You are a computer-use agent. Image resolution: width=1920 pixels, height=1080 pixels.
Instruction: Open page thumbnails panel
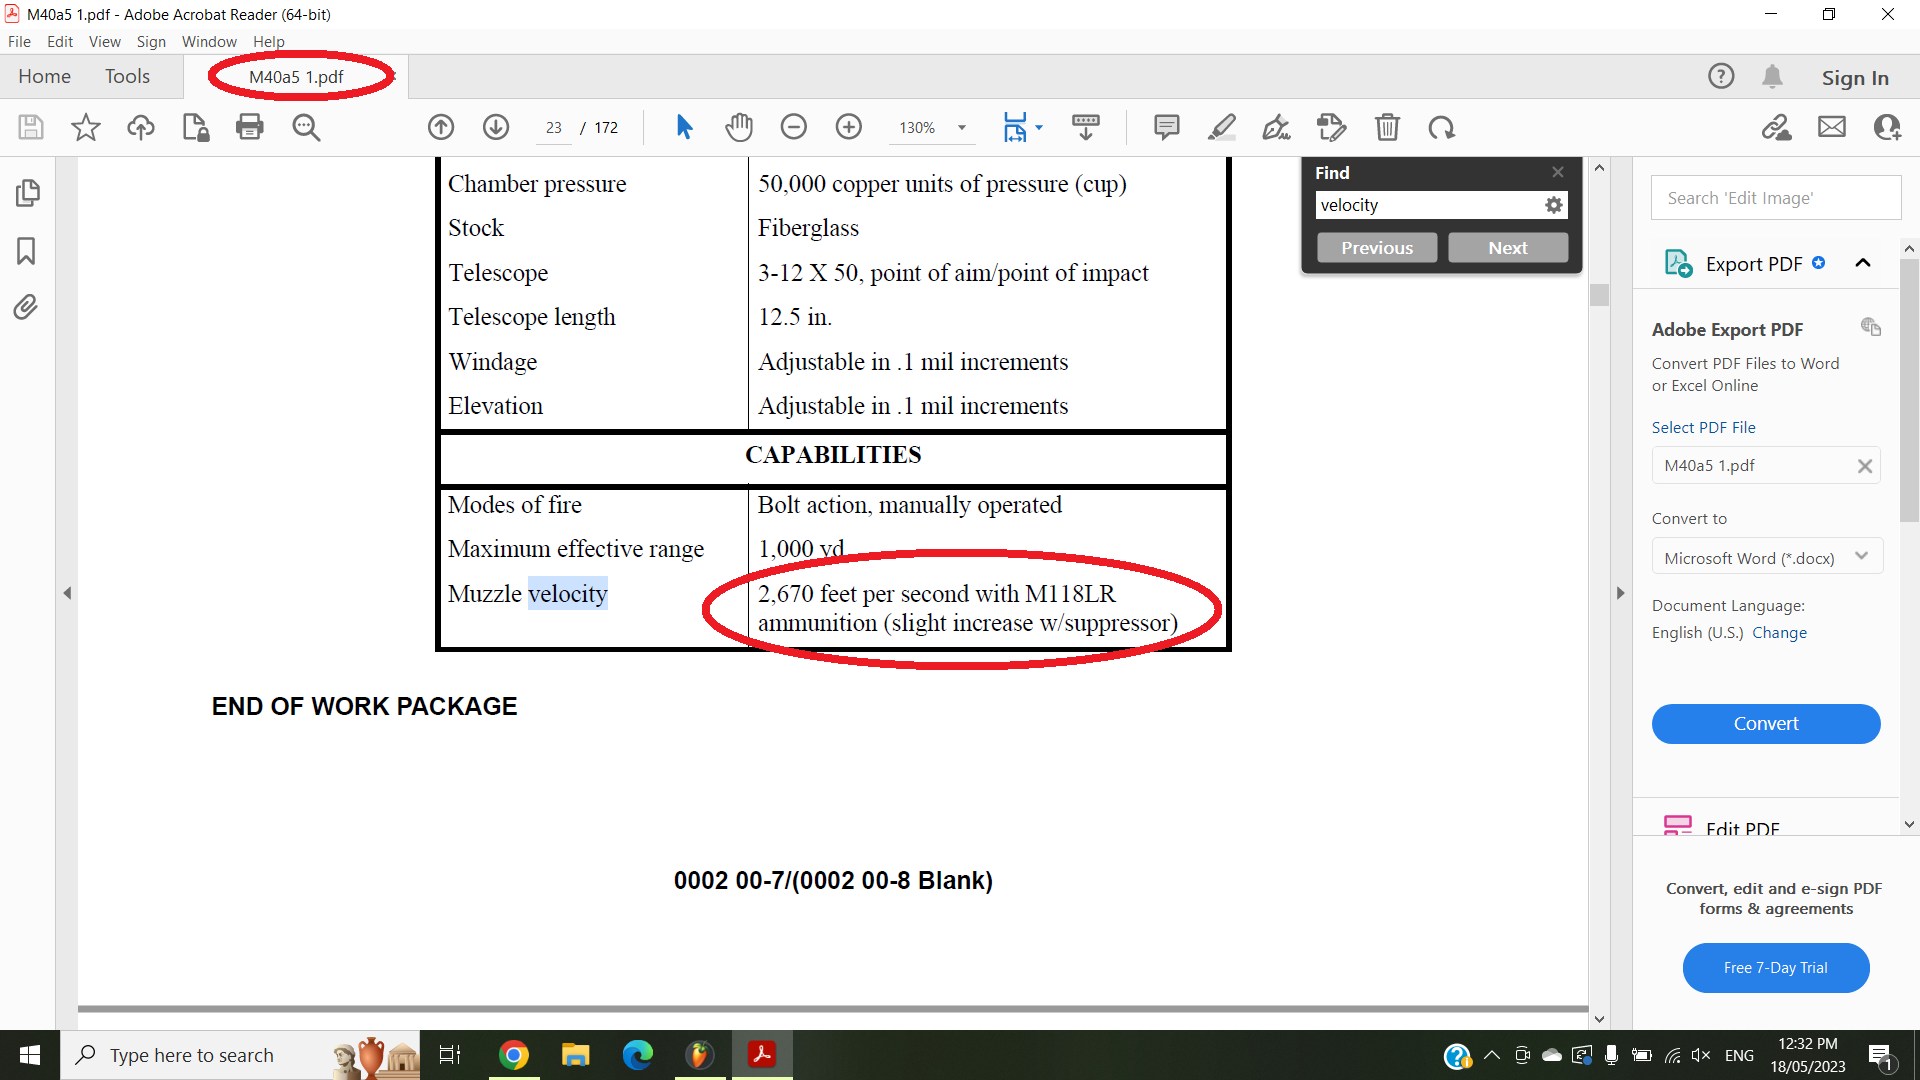click(x=27, y=193)
